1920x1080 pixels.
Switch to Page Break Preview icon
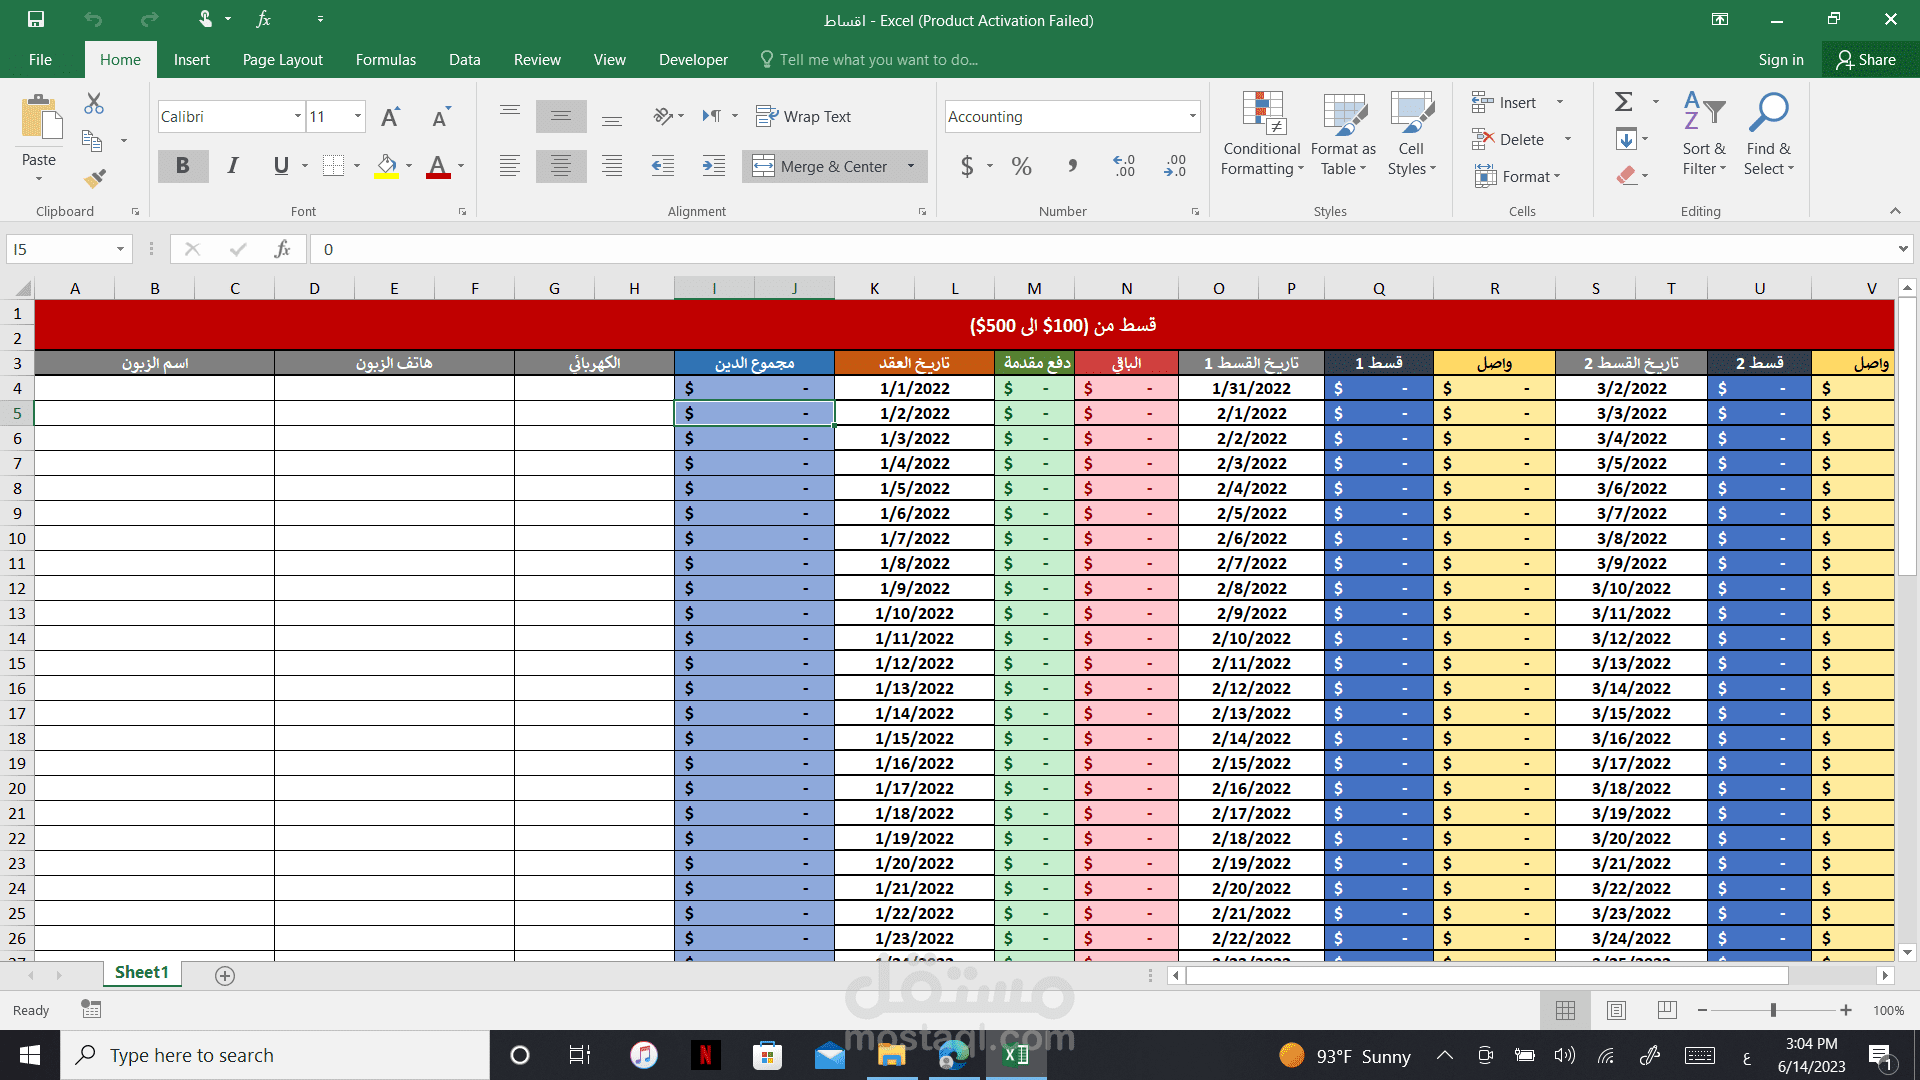[1667, 1010]
